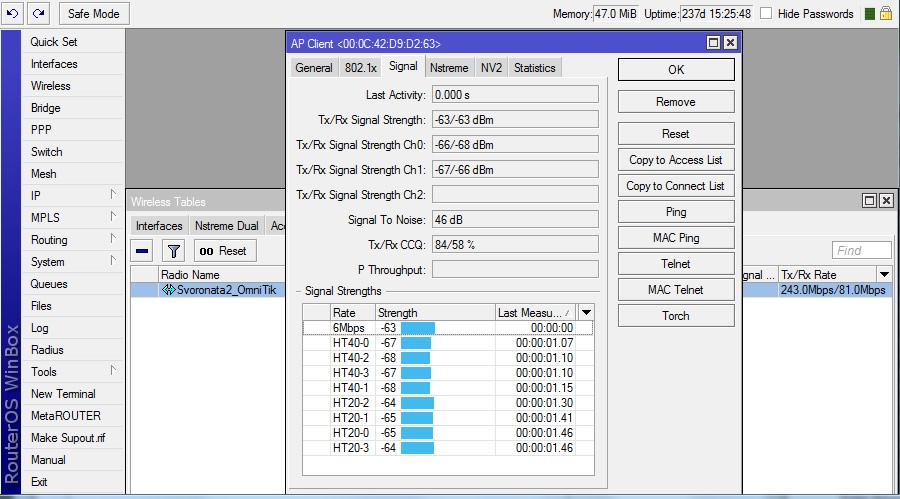Click Reset counters in Wireless Tables
900x499 pixels.
tap(223, 251)
